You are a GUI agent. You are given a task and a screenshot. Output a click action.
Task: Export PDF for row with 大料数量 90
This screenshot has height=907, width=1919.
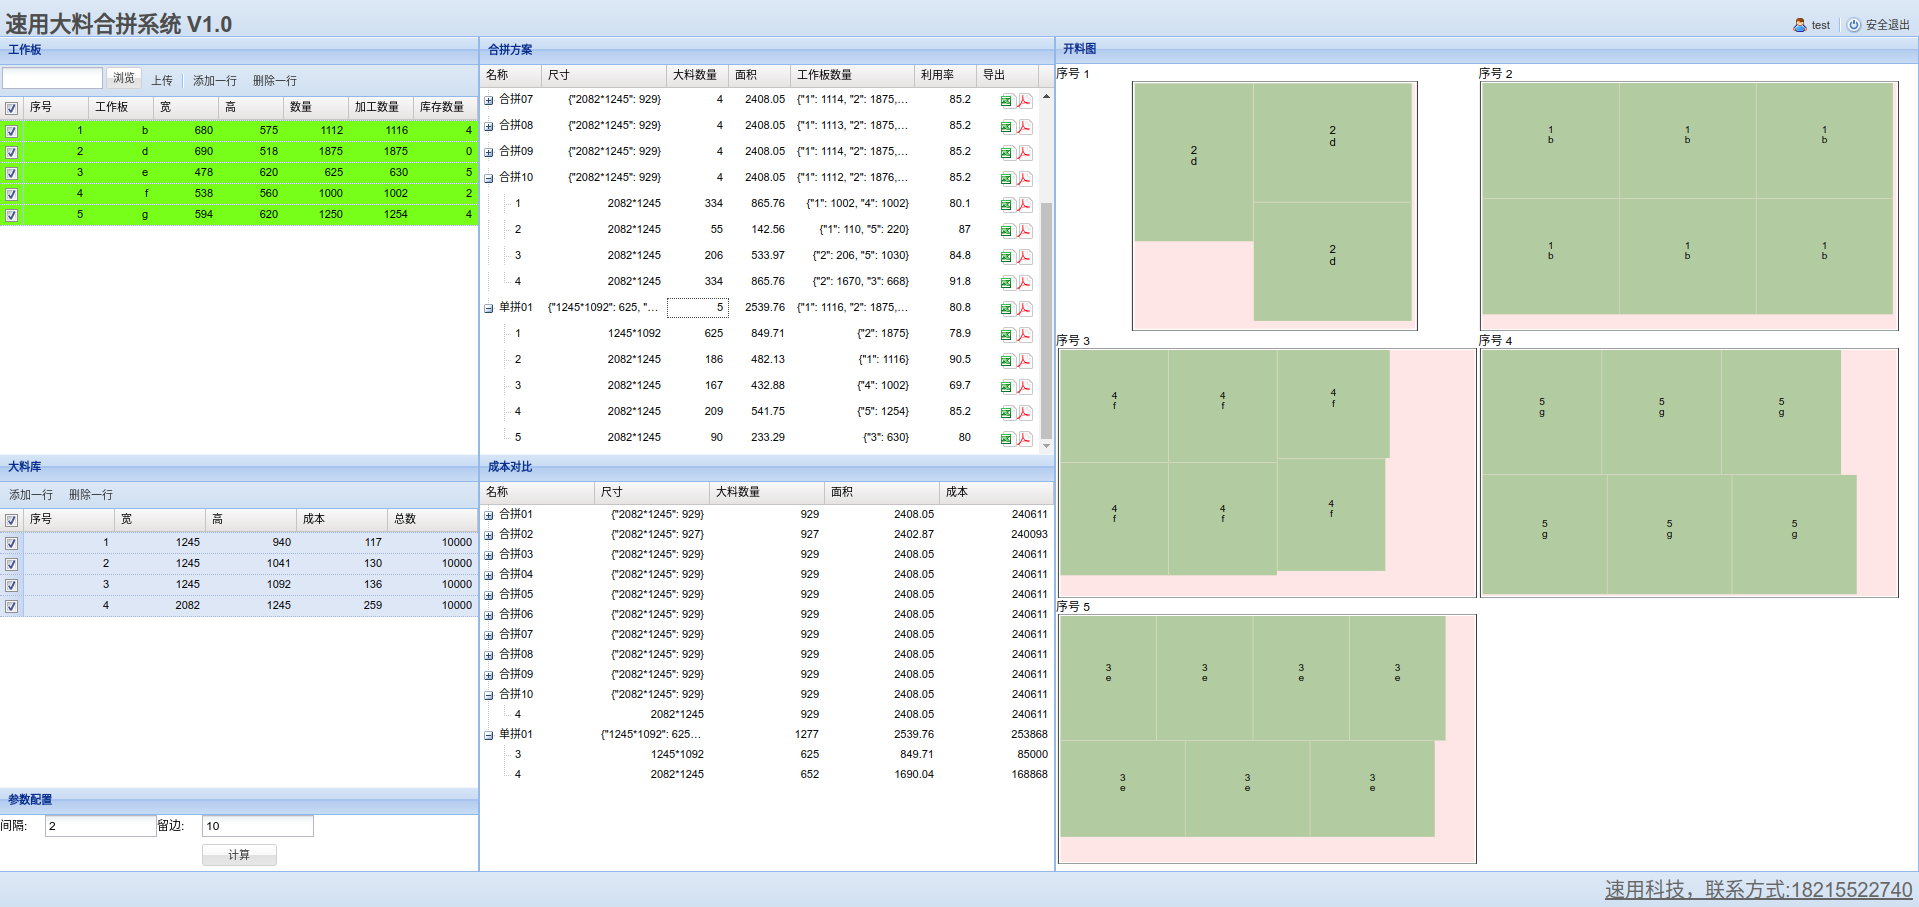coord(1024,439)
